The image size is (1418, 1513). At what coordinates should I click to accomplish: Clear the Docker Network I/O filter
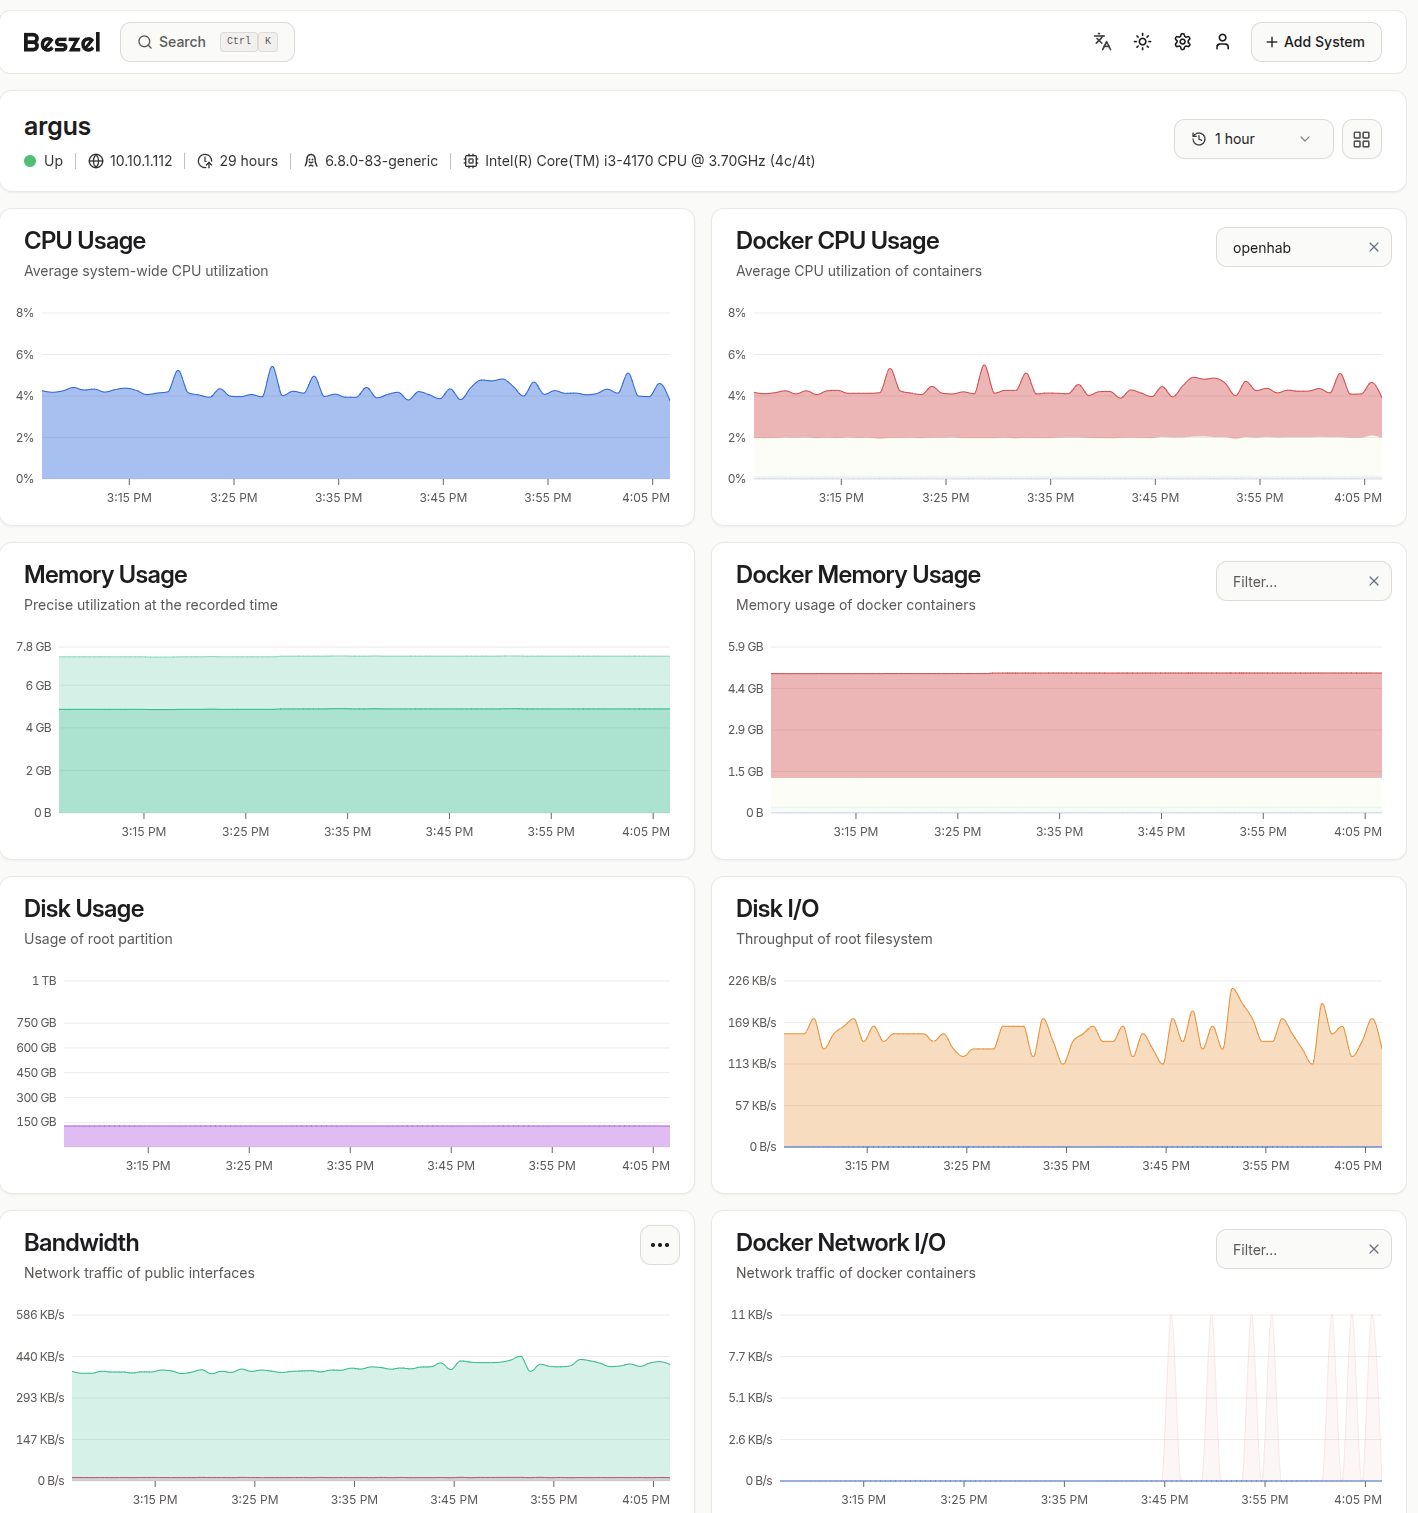pyautogui.click(x=1373, y=1250)
